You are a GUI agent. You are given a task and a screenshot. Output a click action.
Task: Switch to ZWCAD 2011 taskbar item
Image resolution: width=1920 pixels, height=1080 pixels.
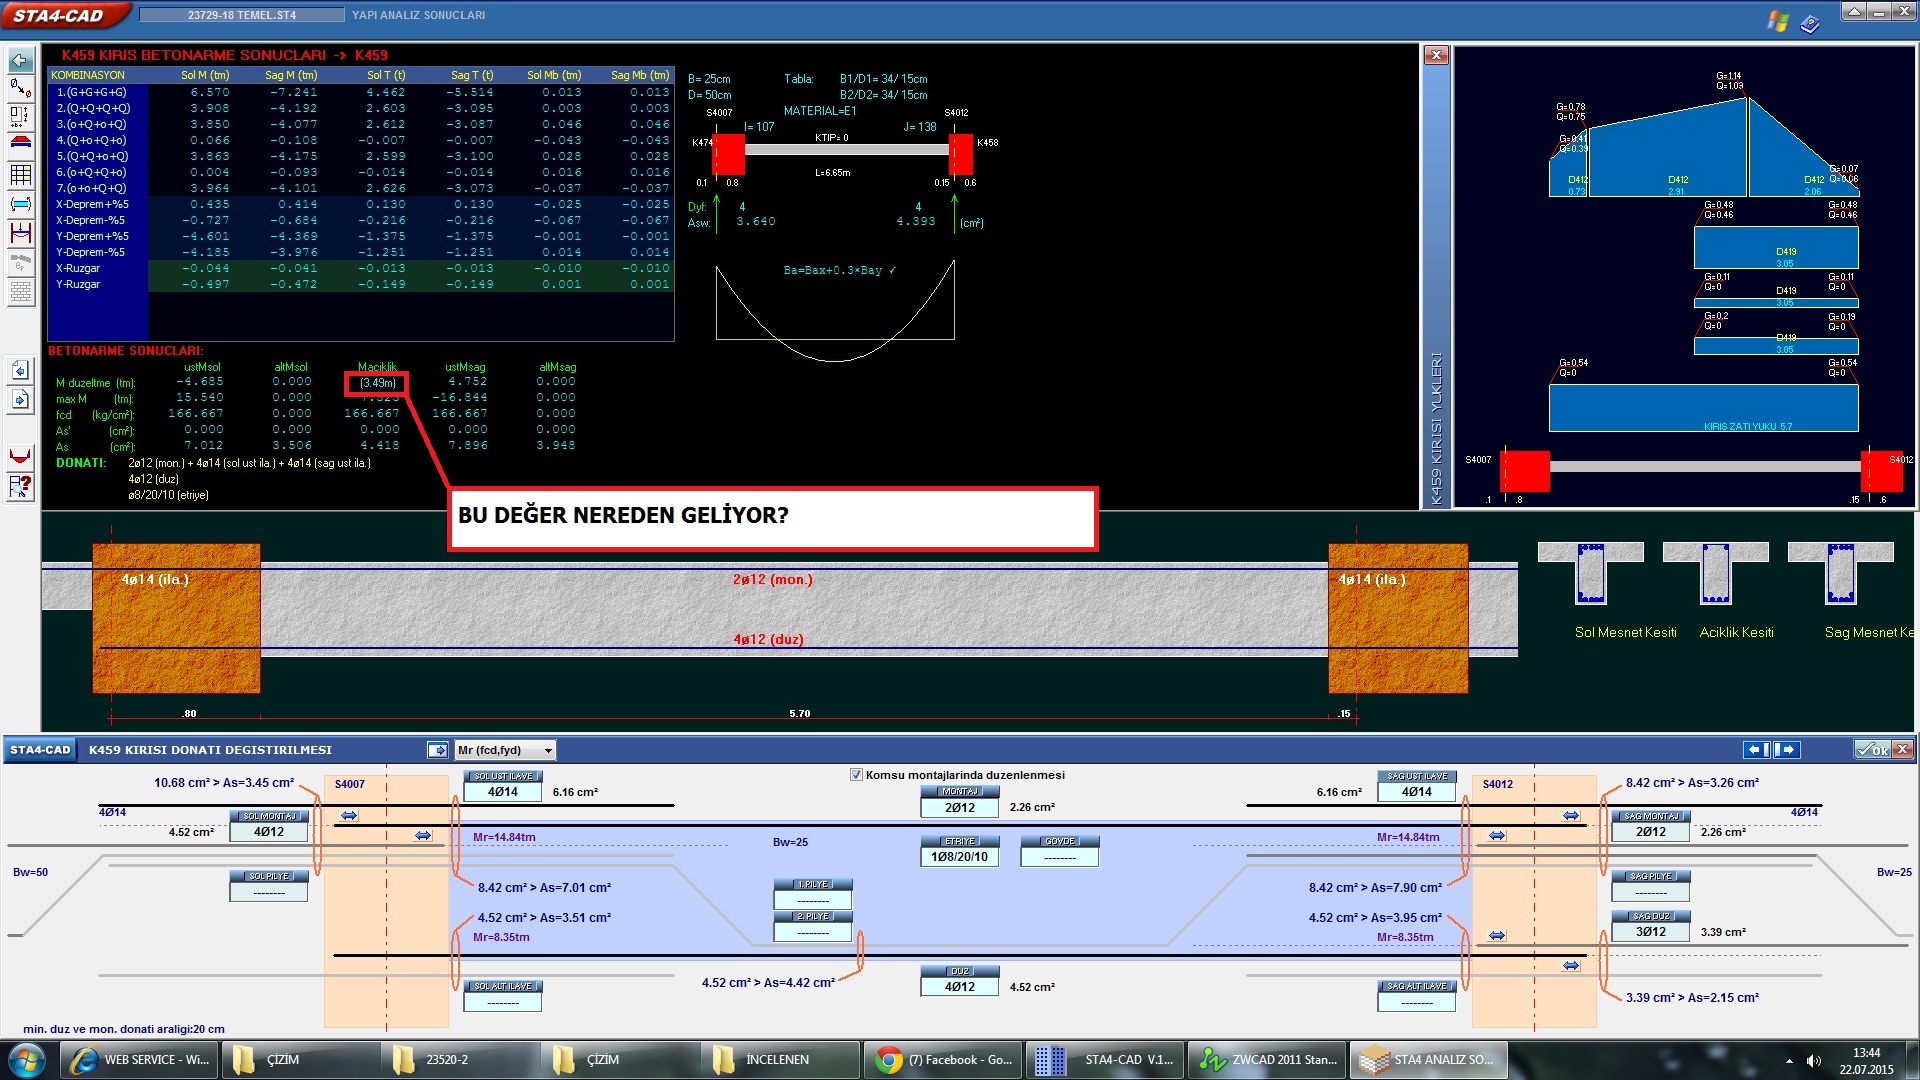click(x=1267, y=1060)
